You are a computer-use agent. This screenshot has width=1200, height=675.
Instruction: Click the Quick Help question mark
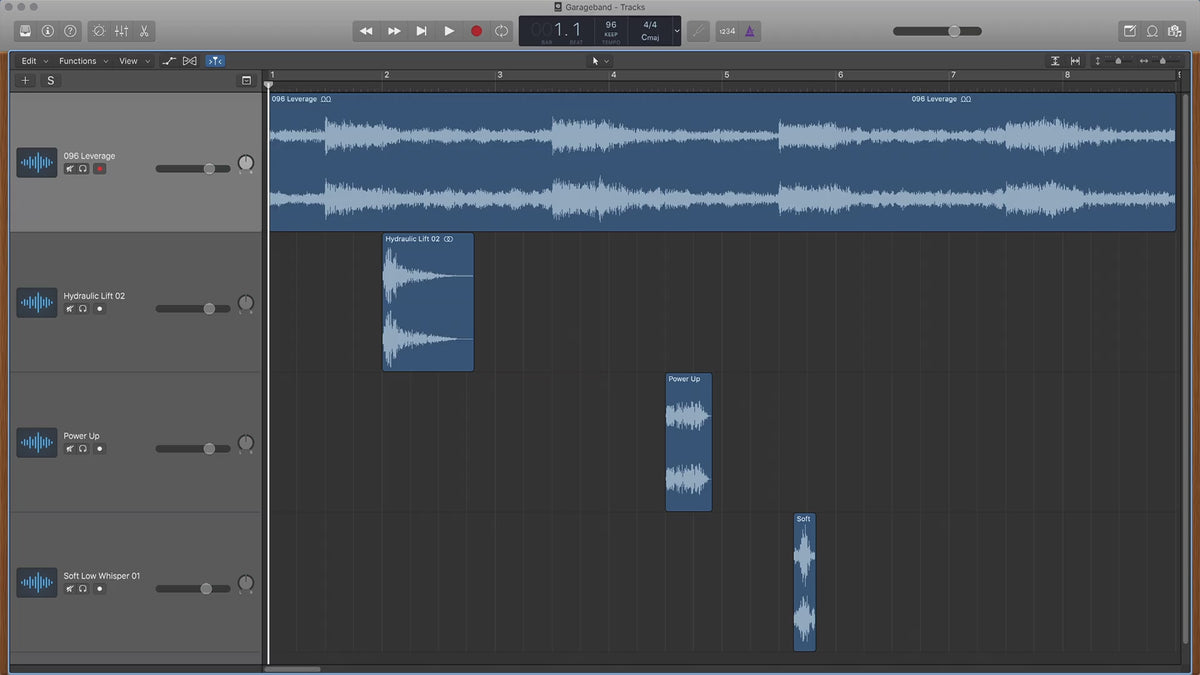[x=70, y=31]
